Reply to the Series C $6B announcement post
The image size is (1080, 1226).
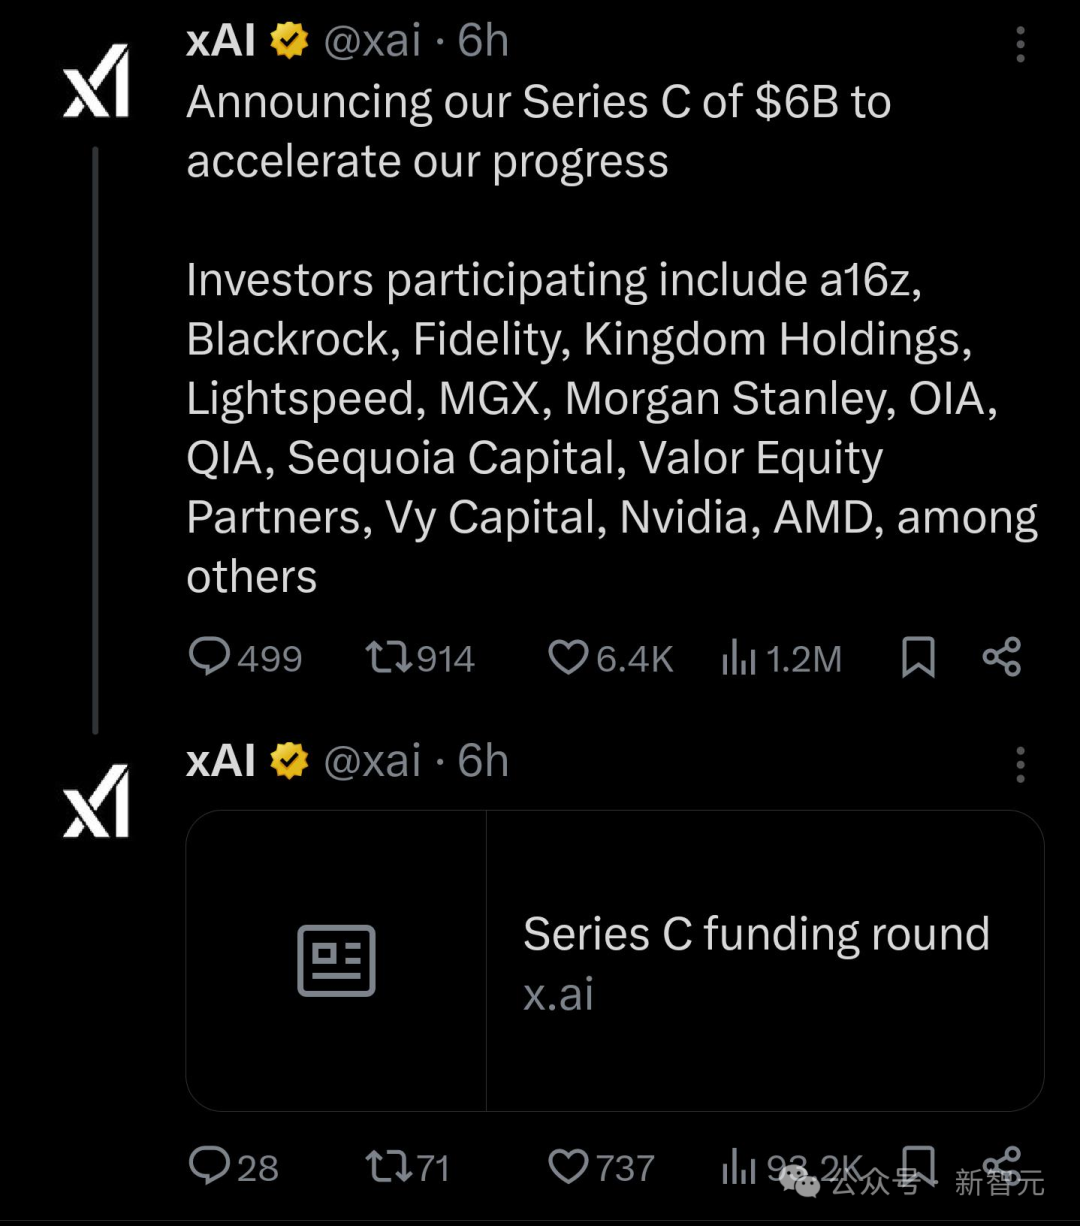point(210,658)
